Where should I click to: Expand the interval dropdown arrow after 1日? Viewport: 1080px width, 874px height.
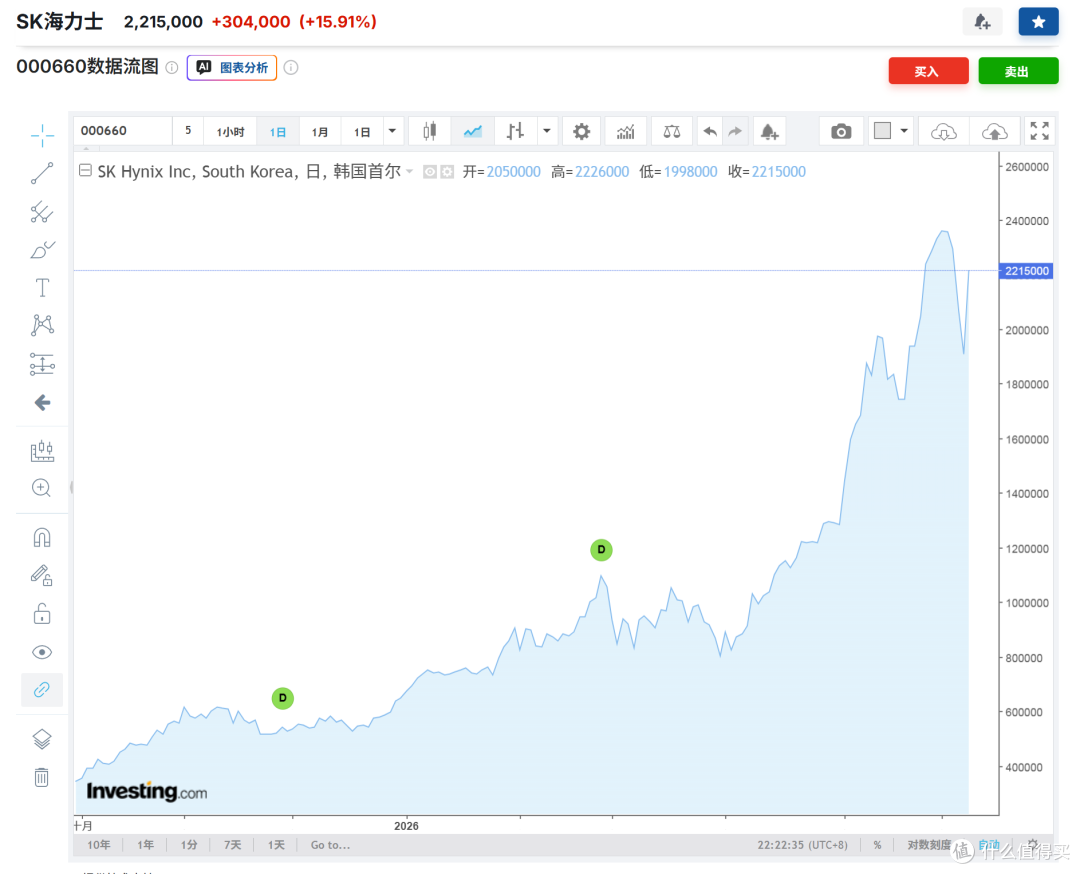pos(392,131)
